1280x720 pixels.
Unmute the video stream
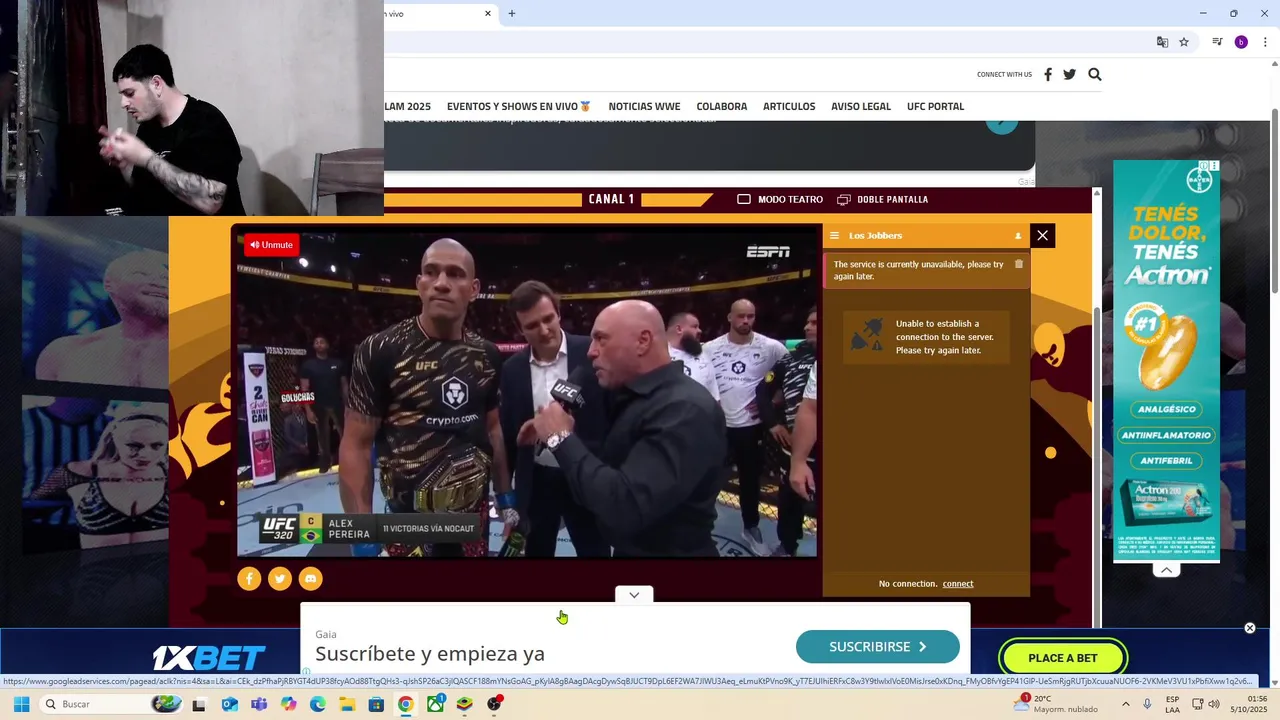[x=272, y=245]
